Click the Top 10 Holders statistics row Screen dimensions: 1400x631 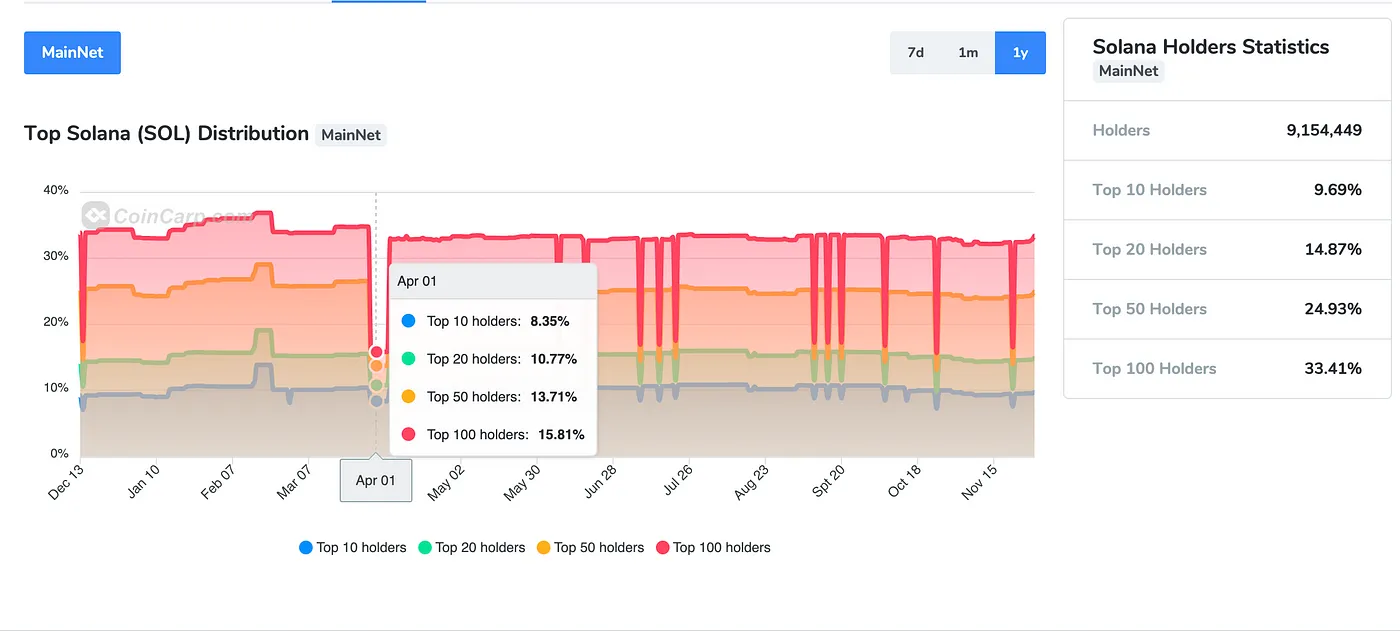1227,190
